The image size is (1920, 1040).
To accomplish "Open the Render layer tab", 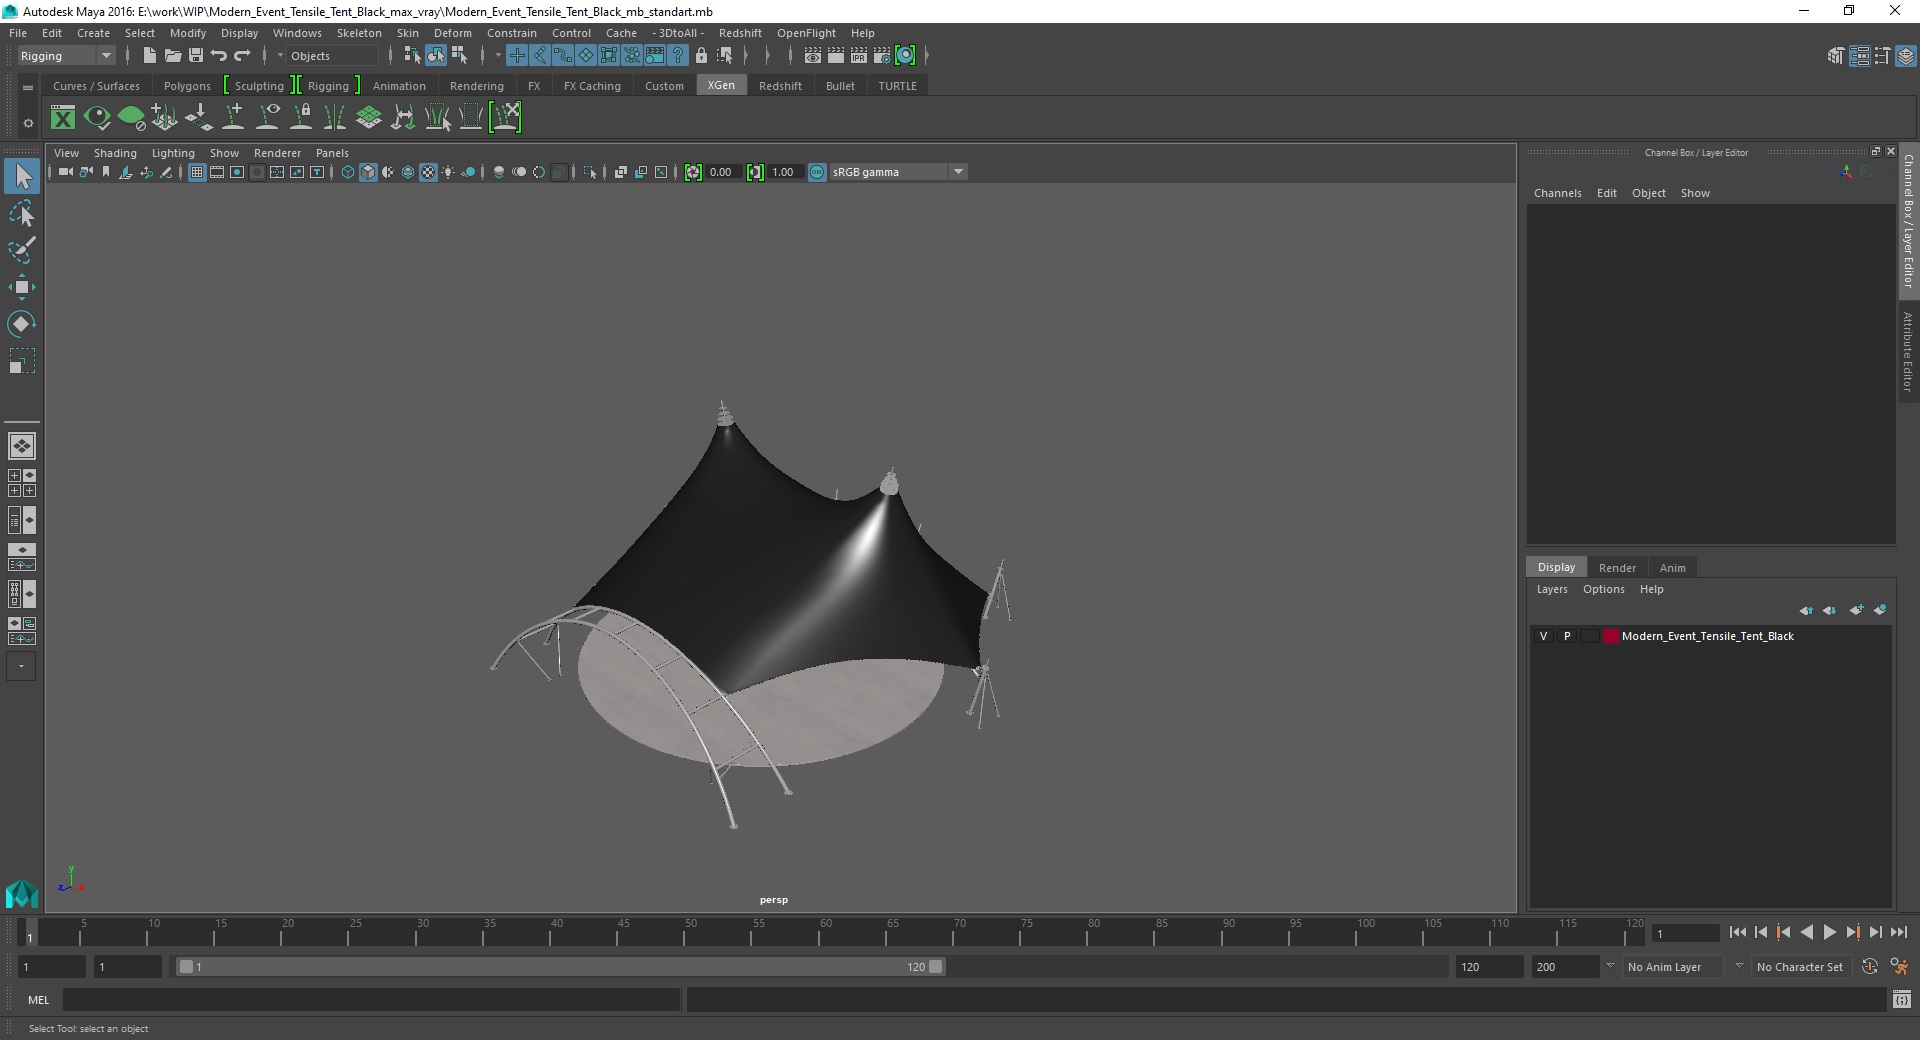I will (1617, 568).
